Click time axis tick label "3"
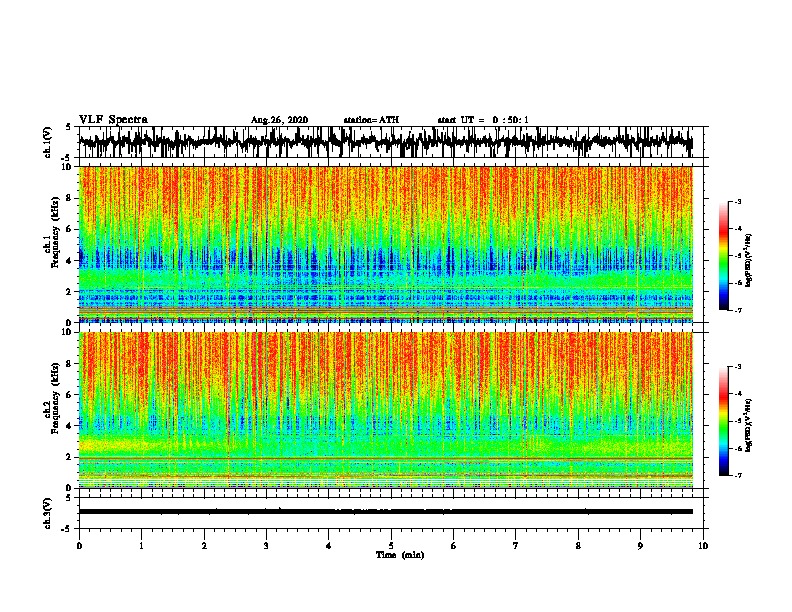 click(266, 546)
